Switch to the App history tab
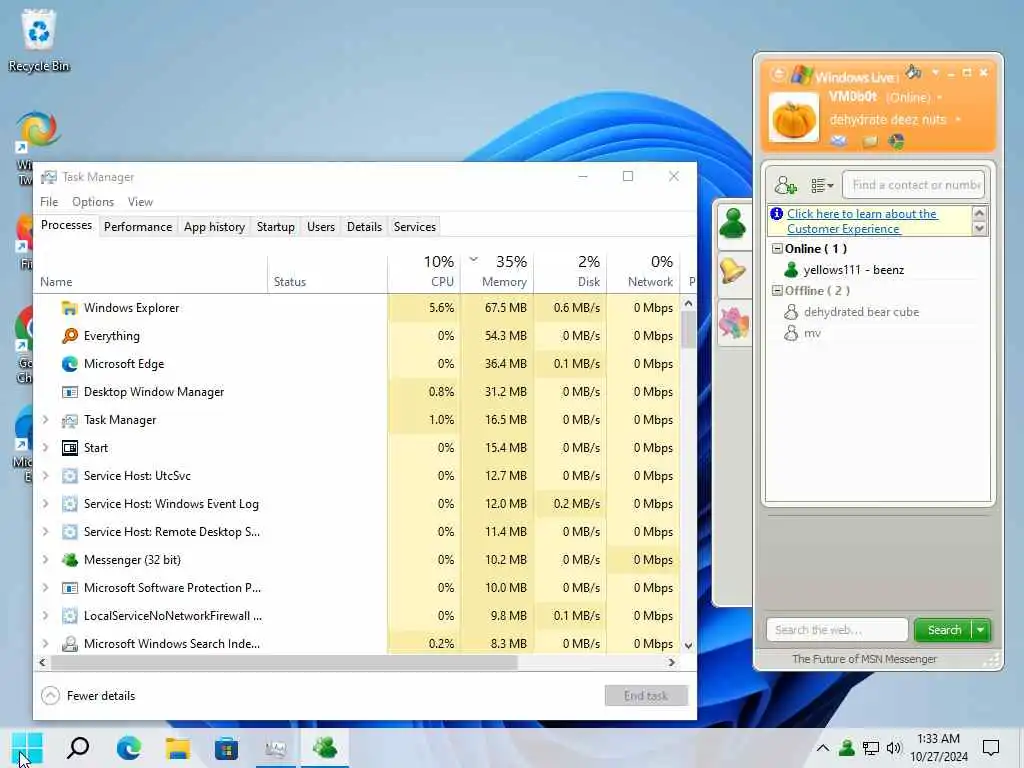Image resolution: width=1024 pixels, height=768 pixels. (x=214, y=227)
